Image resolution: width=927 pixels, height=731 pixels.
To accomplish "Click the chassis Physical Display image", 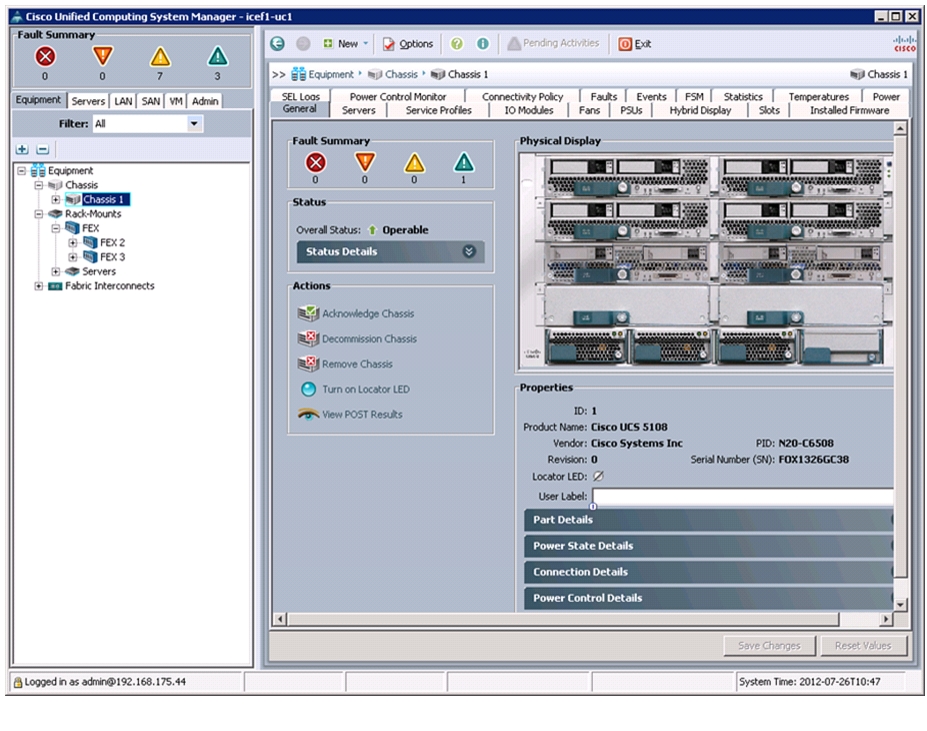I will point(705,260).
